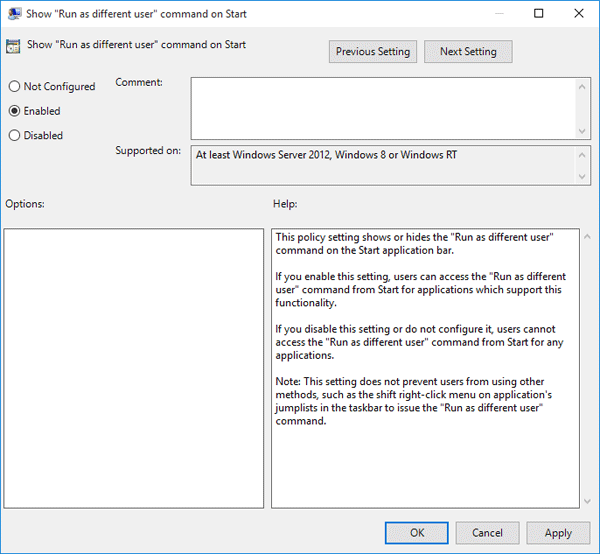Select the Not Configured option
600x554 pixels.
[x=14, y=87]
